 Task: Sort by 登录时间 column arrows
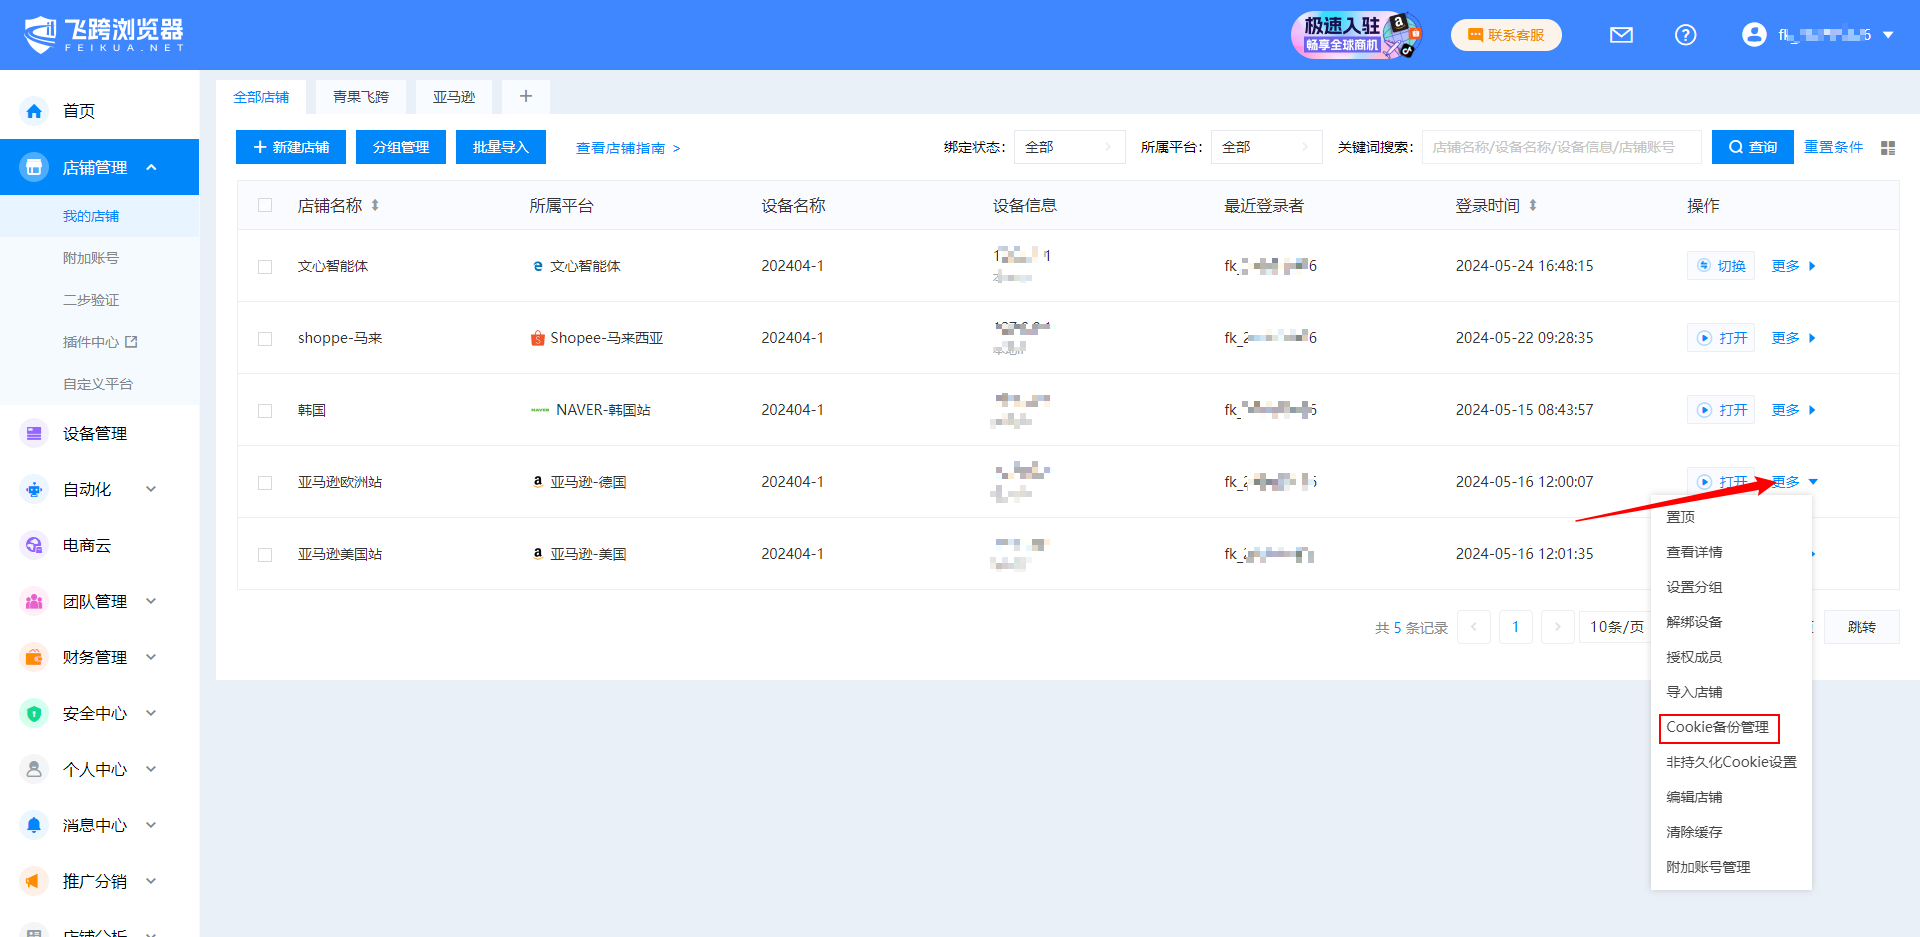tap(1532, 206)
